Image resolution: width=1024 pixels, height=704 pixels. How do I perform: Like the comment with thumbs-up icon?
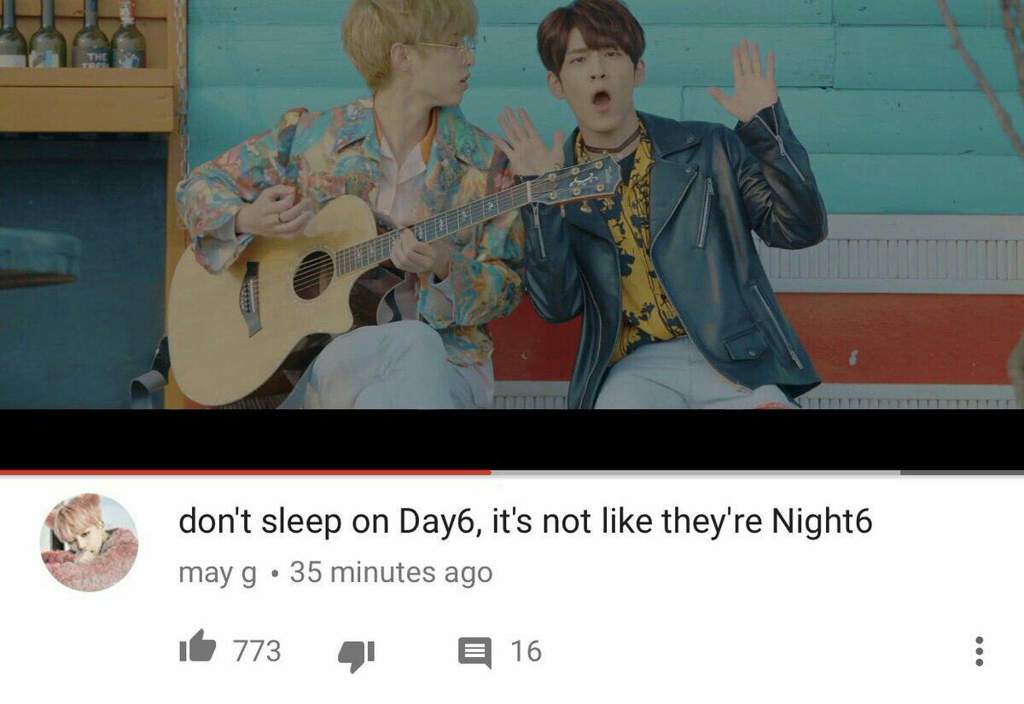click(197, 647)
